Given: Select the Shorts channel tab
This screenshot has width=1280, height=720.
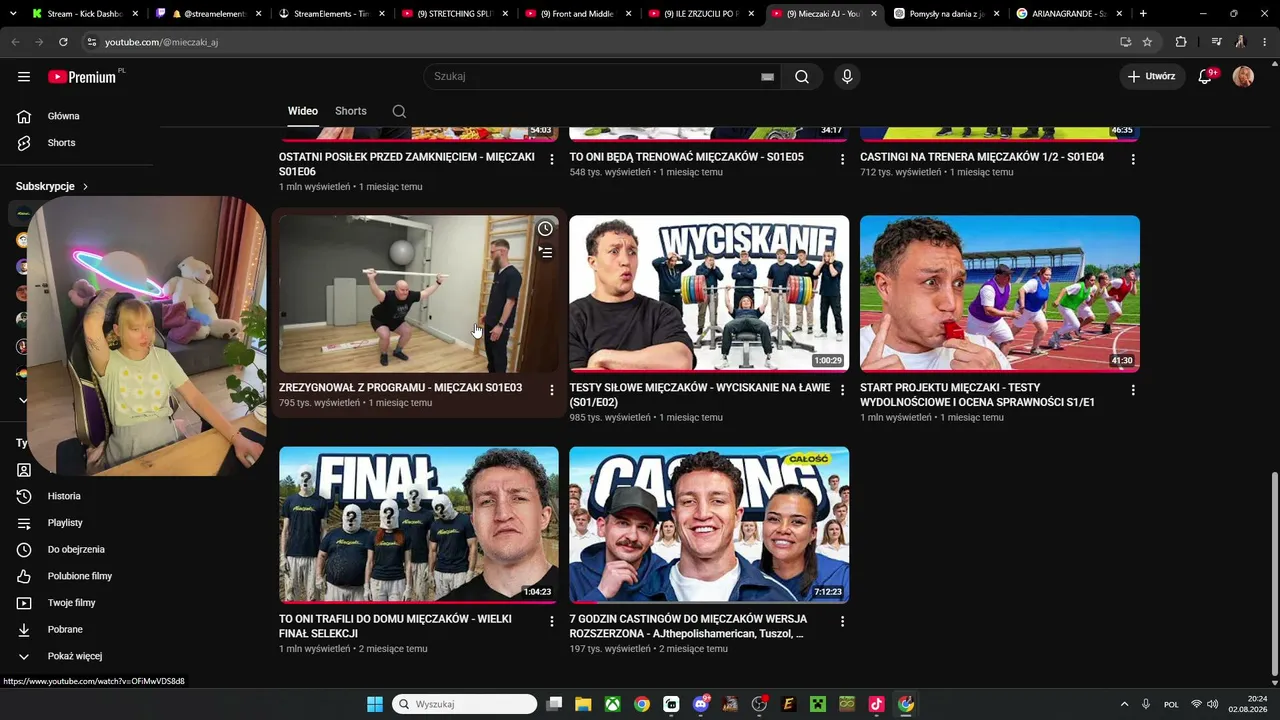Looking at the screenshot, I should pyautogui.click(x=351, y=111).
